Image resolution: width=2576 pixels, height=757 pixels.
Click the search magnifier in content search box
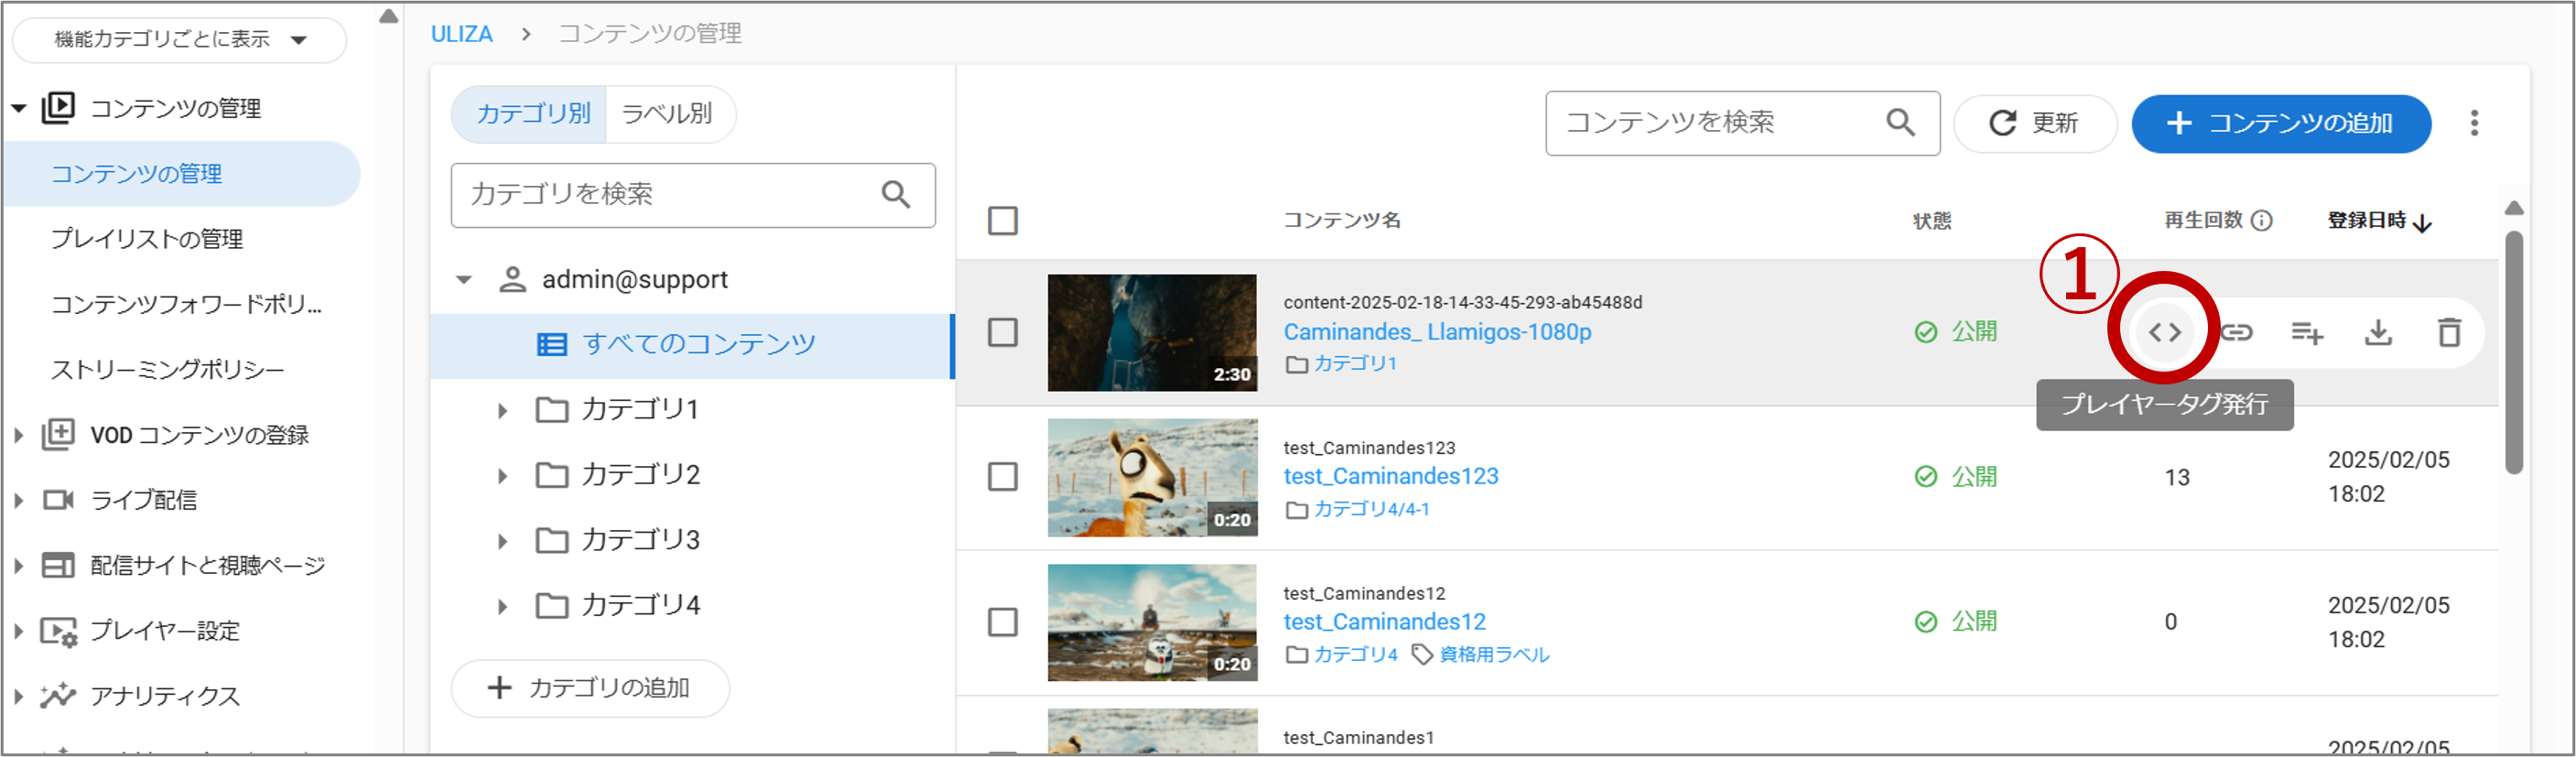(x=1900, y=122)
